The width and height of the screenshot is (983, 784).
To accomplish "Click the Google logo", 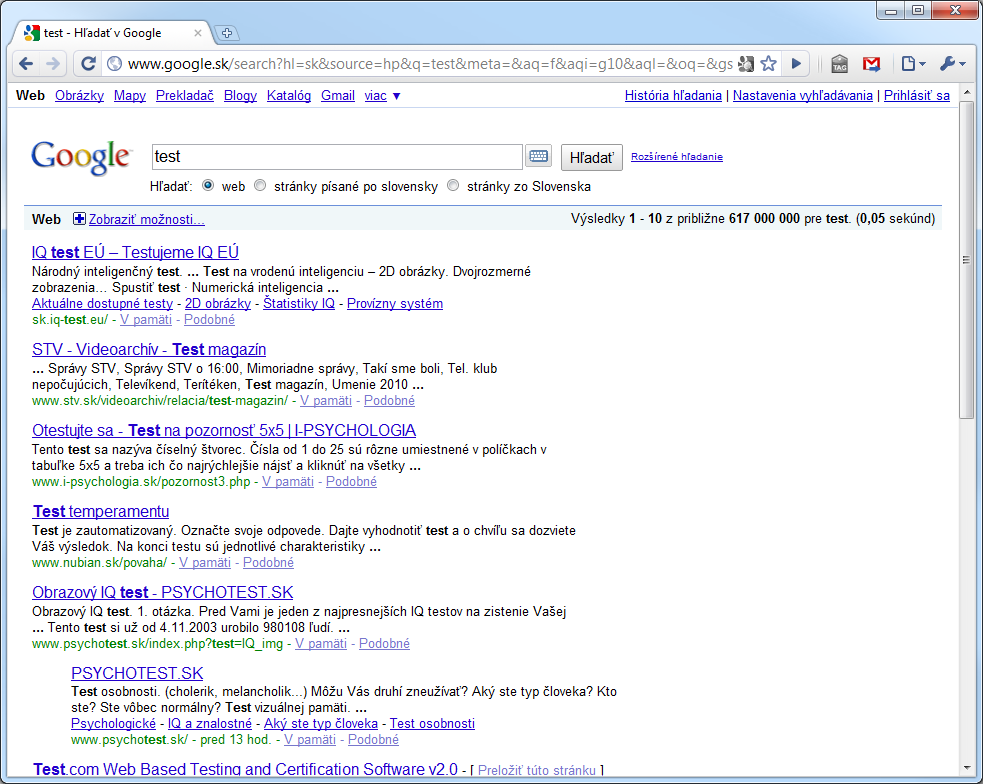I will tap(81, 157).
